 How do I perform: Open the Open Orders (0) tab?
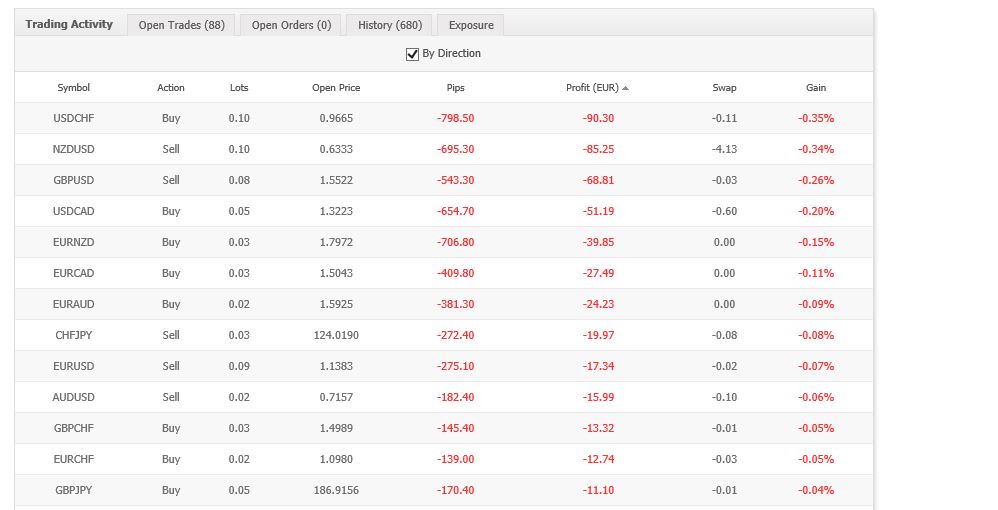coord(291,25)
